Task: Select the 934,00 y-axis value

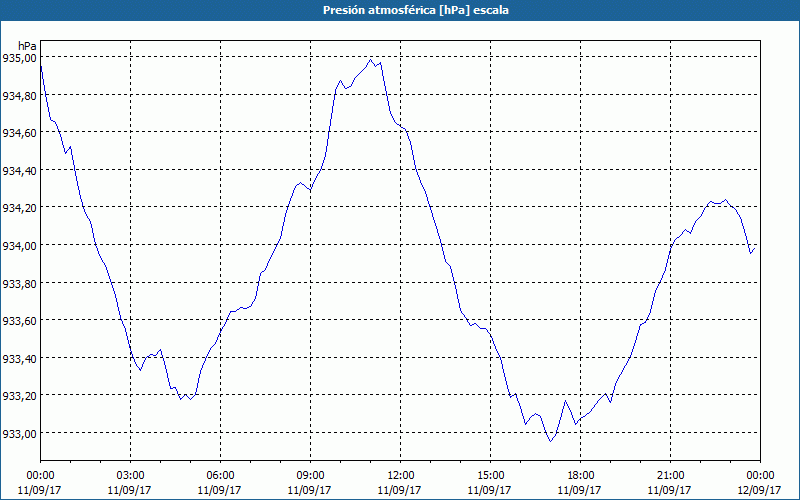Action: [19, 246]
